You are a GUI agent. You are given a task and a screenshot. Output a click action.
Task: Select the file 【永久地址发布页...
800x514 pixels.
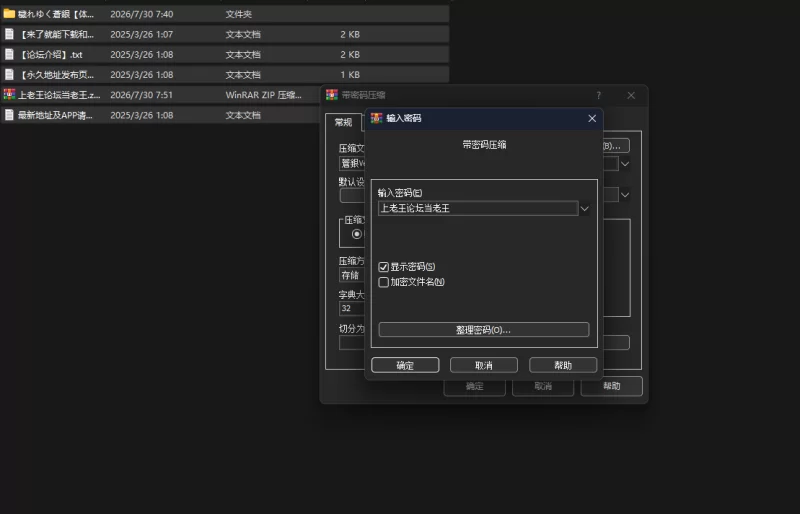(x=56, y=75)
